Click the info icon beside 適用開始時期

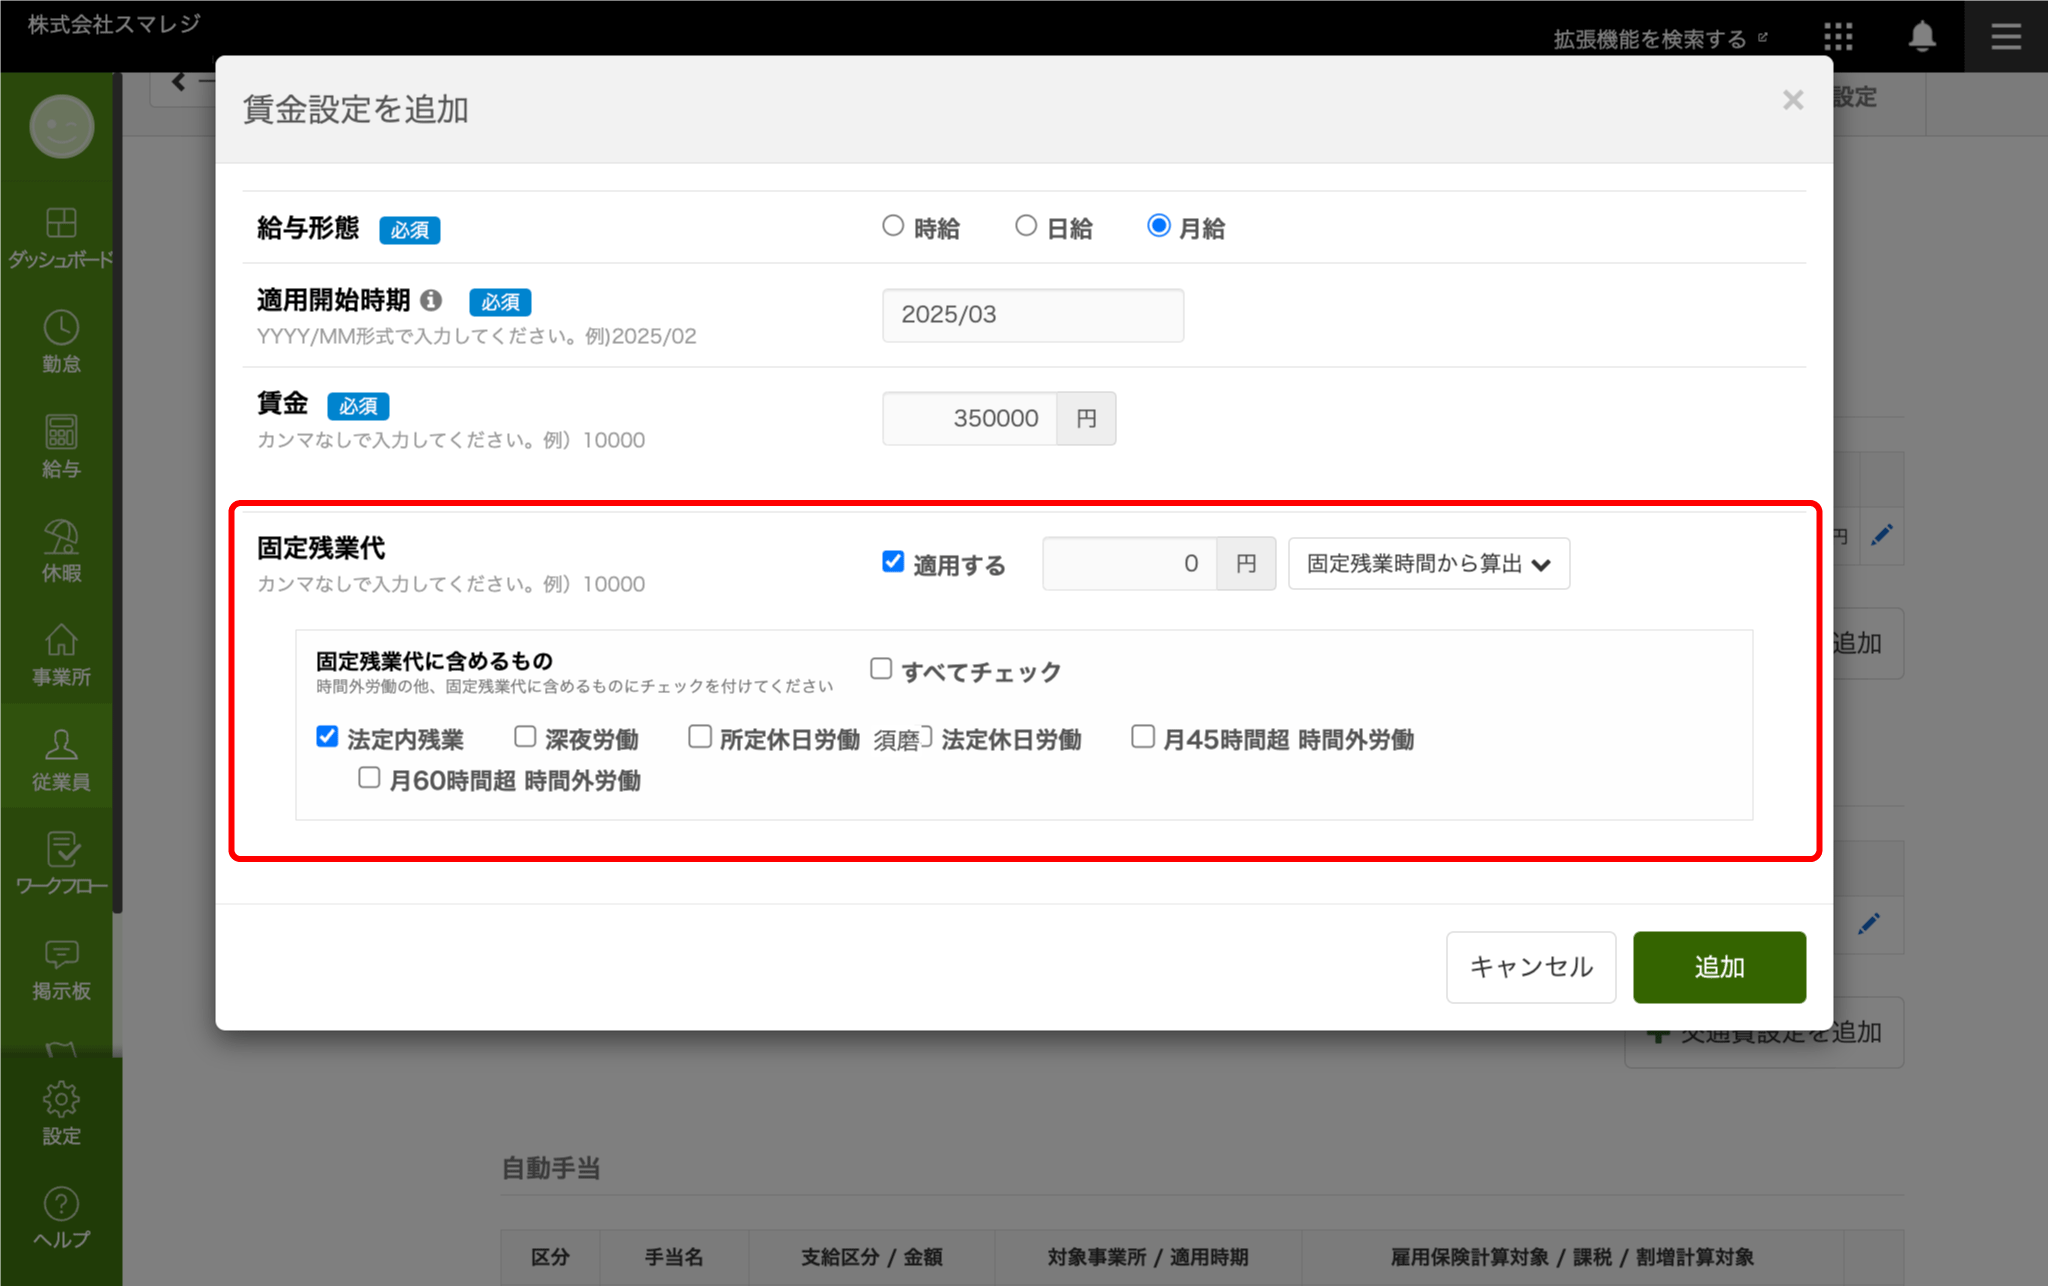coord(431,300)
